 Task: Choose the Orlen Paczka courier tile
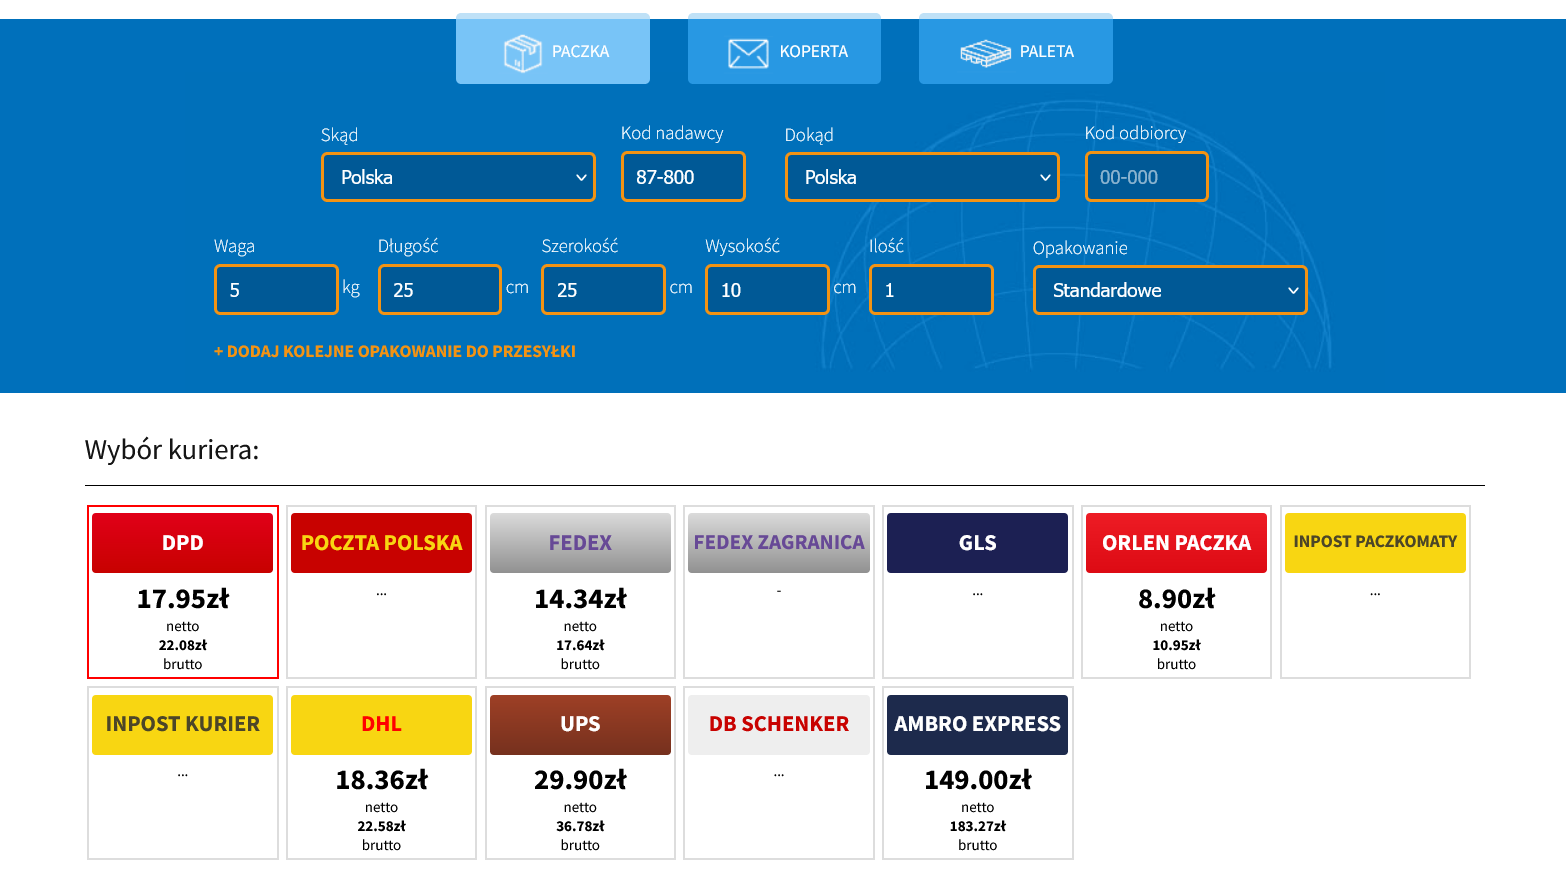click(x=1176, y=591)
